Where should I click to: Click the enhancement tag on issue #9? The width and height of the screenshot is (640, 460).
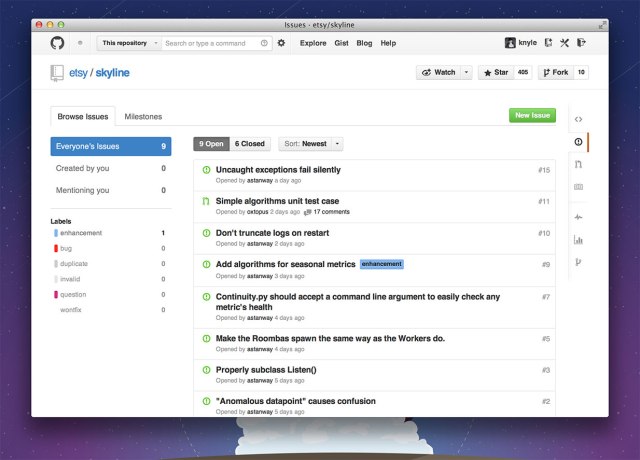(382, 264)
